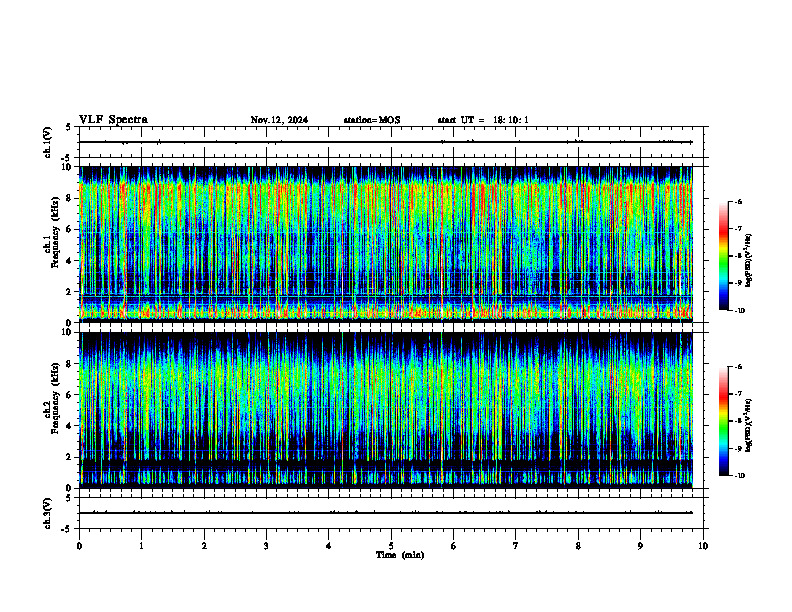792x612 pixels.
Task: Click the '-6' label on ch.1 colorbar
Action: click(737, 201)
